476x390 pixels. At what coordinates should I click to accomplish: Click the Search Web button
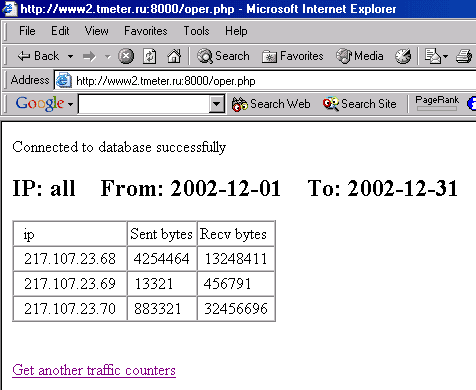coord(271,104)
